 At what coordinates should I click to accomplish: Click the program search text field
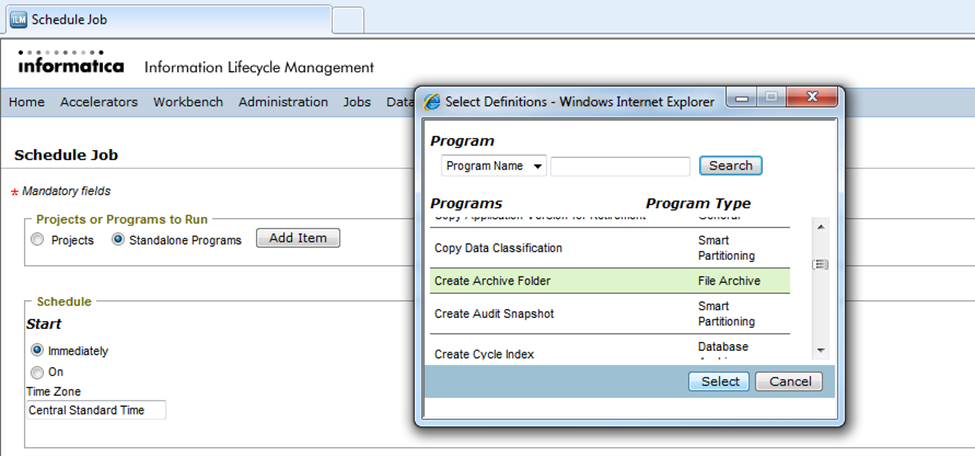point(620,166)
